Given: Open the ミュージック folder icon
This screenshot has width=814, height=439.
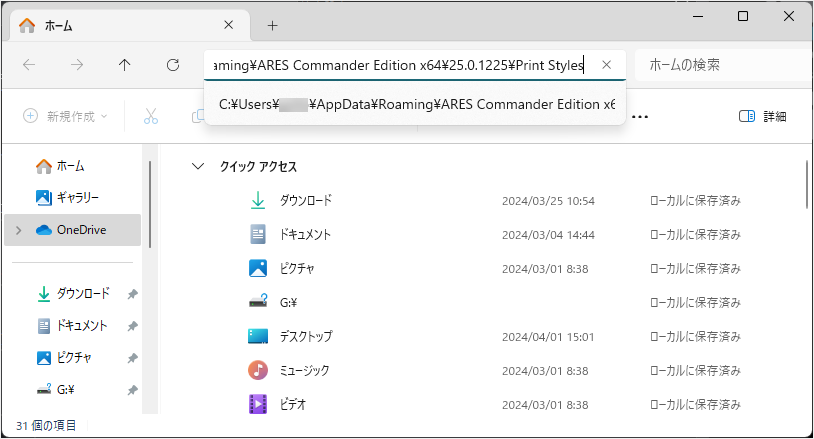Looking at the screenshot, I should click(258, 371).
